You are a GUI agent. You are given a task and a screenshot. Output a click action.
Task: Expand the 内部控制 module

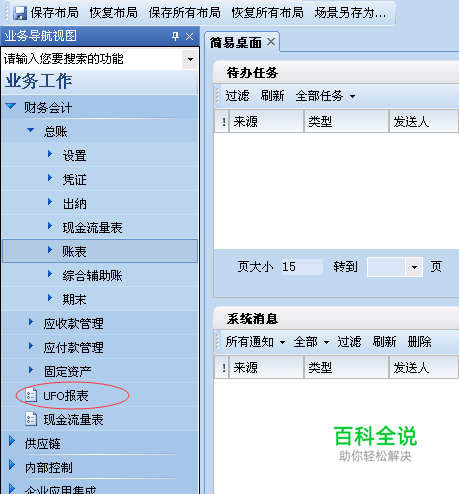(x=12, y=465)
